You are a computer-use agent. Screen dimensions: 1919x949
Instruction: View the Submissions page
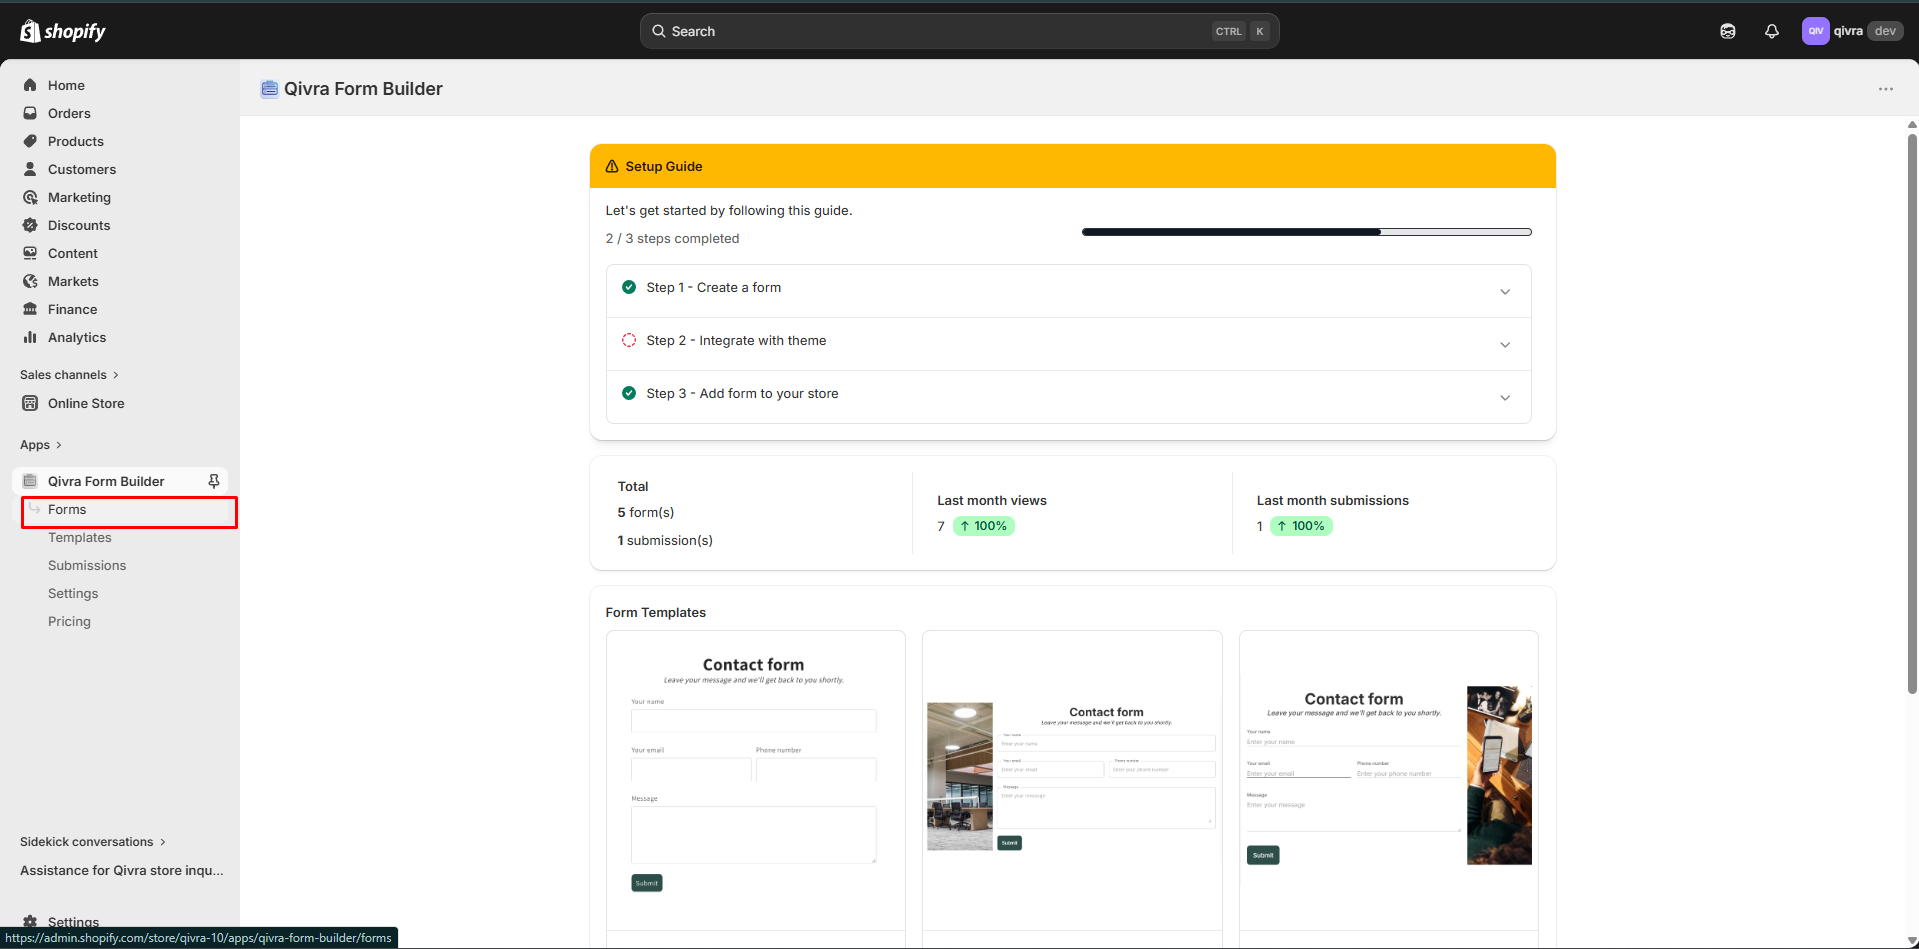[x=87, y=565]
